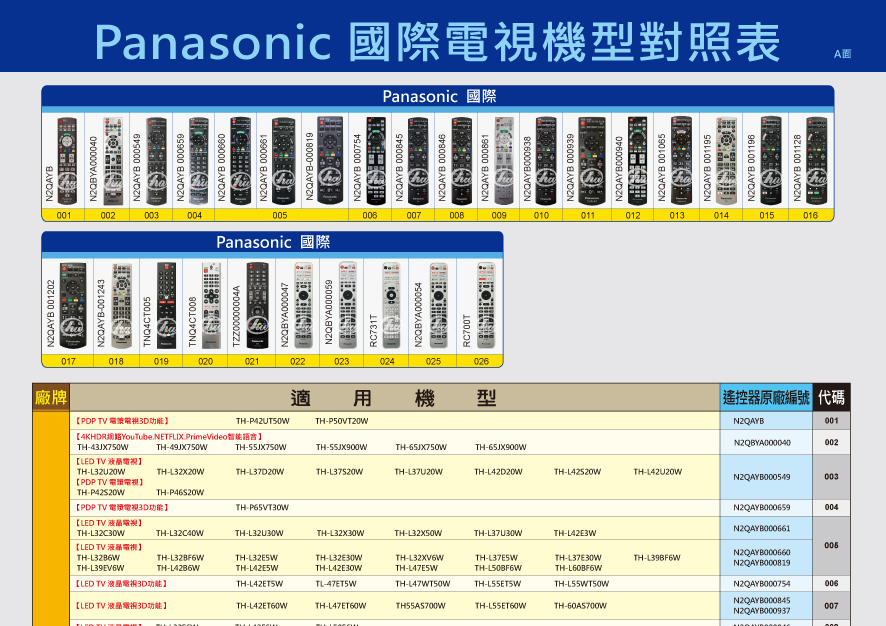Select model "TH-L39BF6W" in the table

(657, 558)
